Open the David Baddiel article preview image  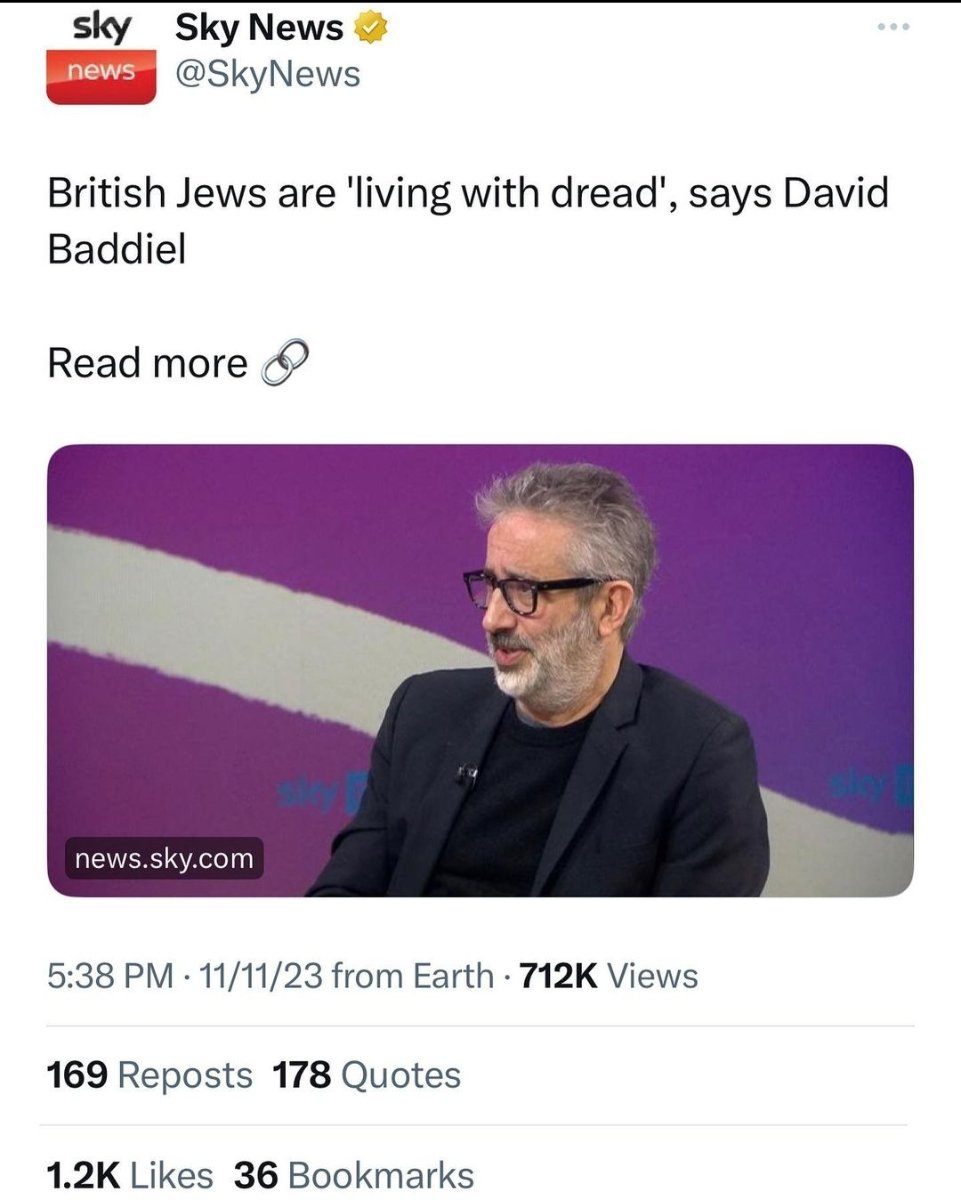[x=480, y=670]
